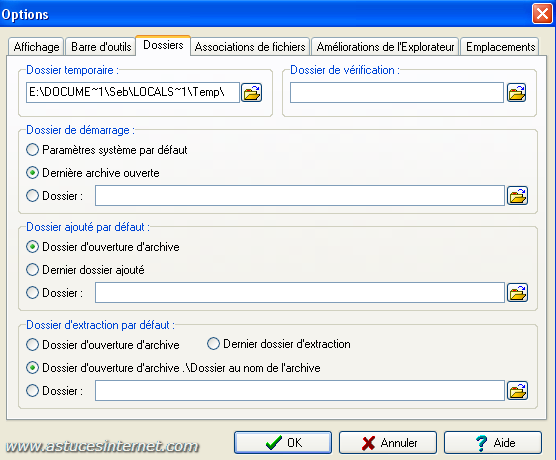Open folder browser for Dossier de vérification
Image resolution: width=556 pixels, height=460 pixels.
pos(516,93)
